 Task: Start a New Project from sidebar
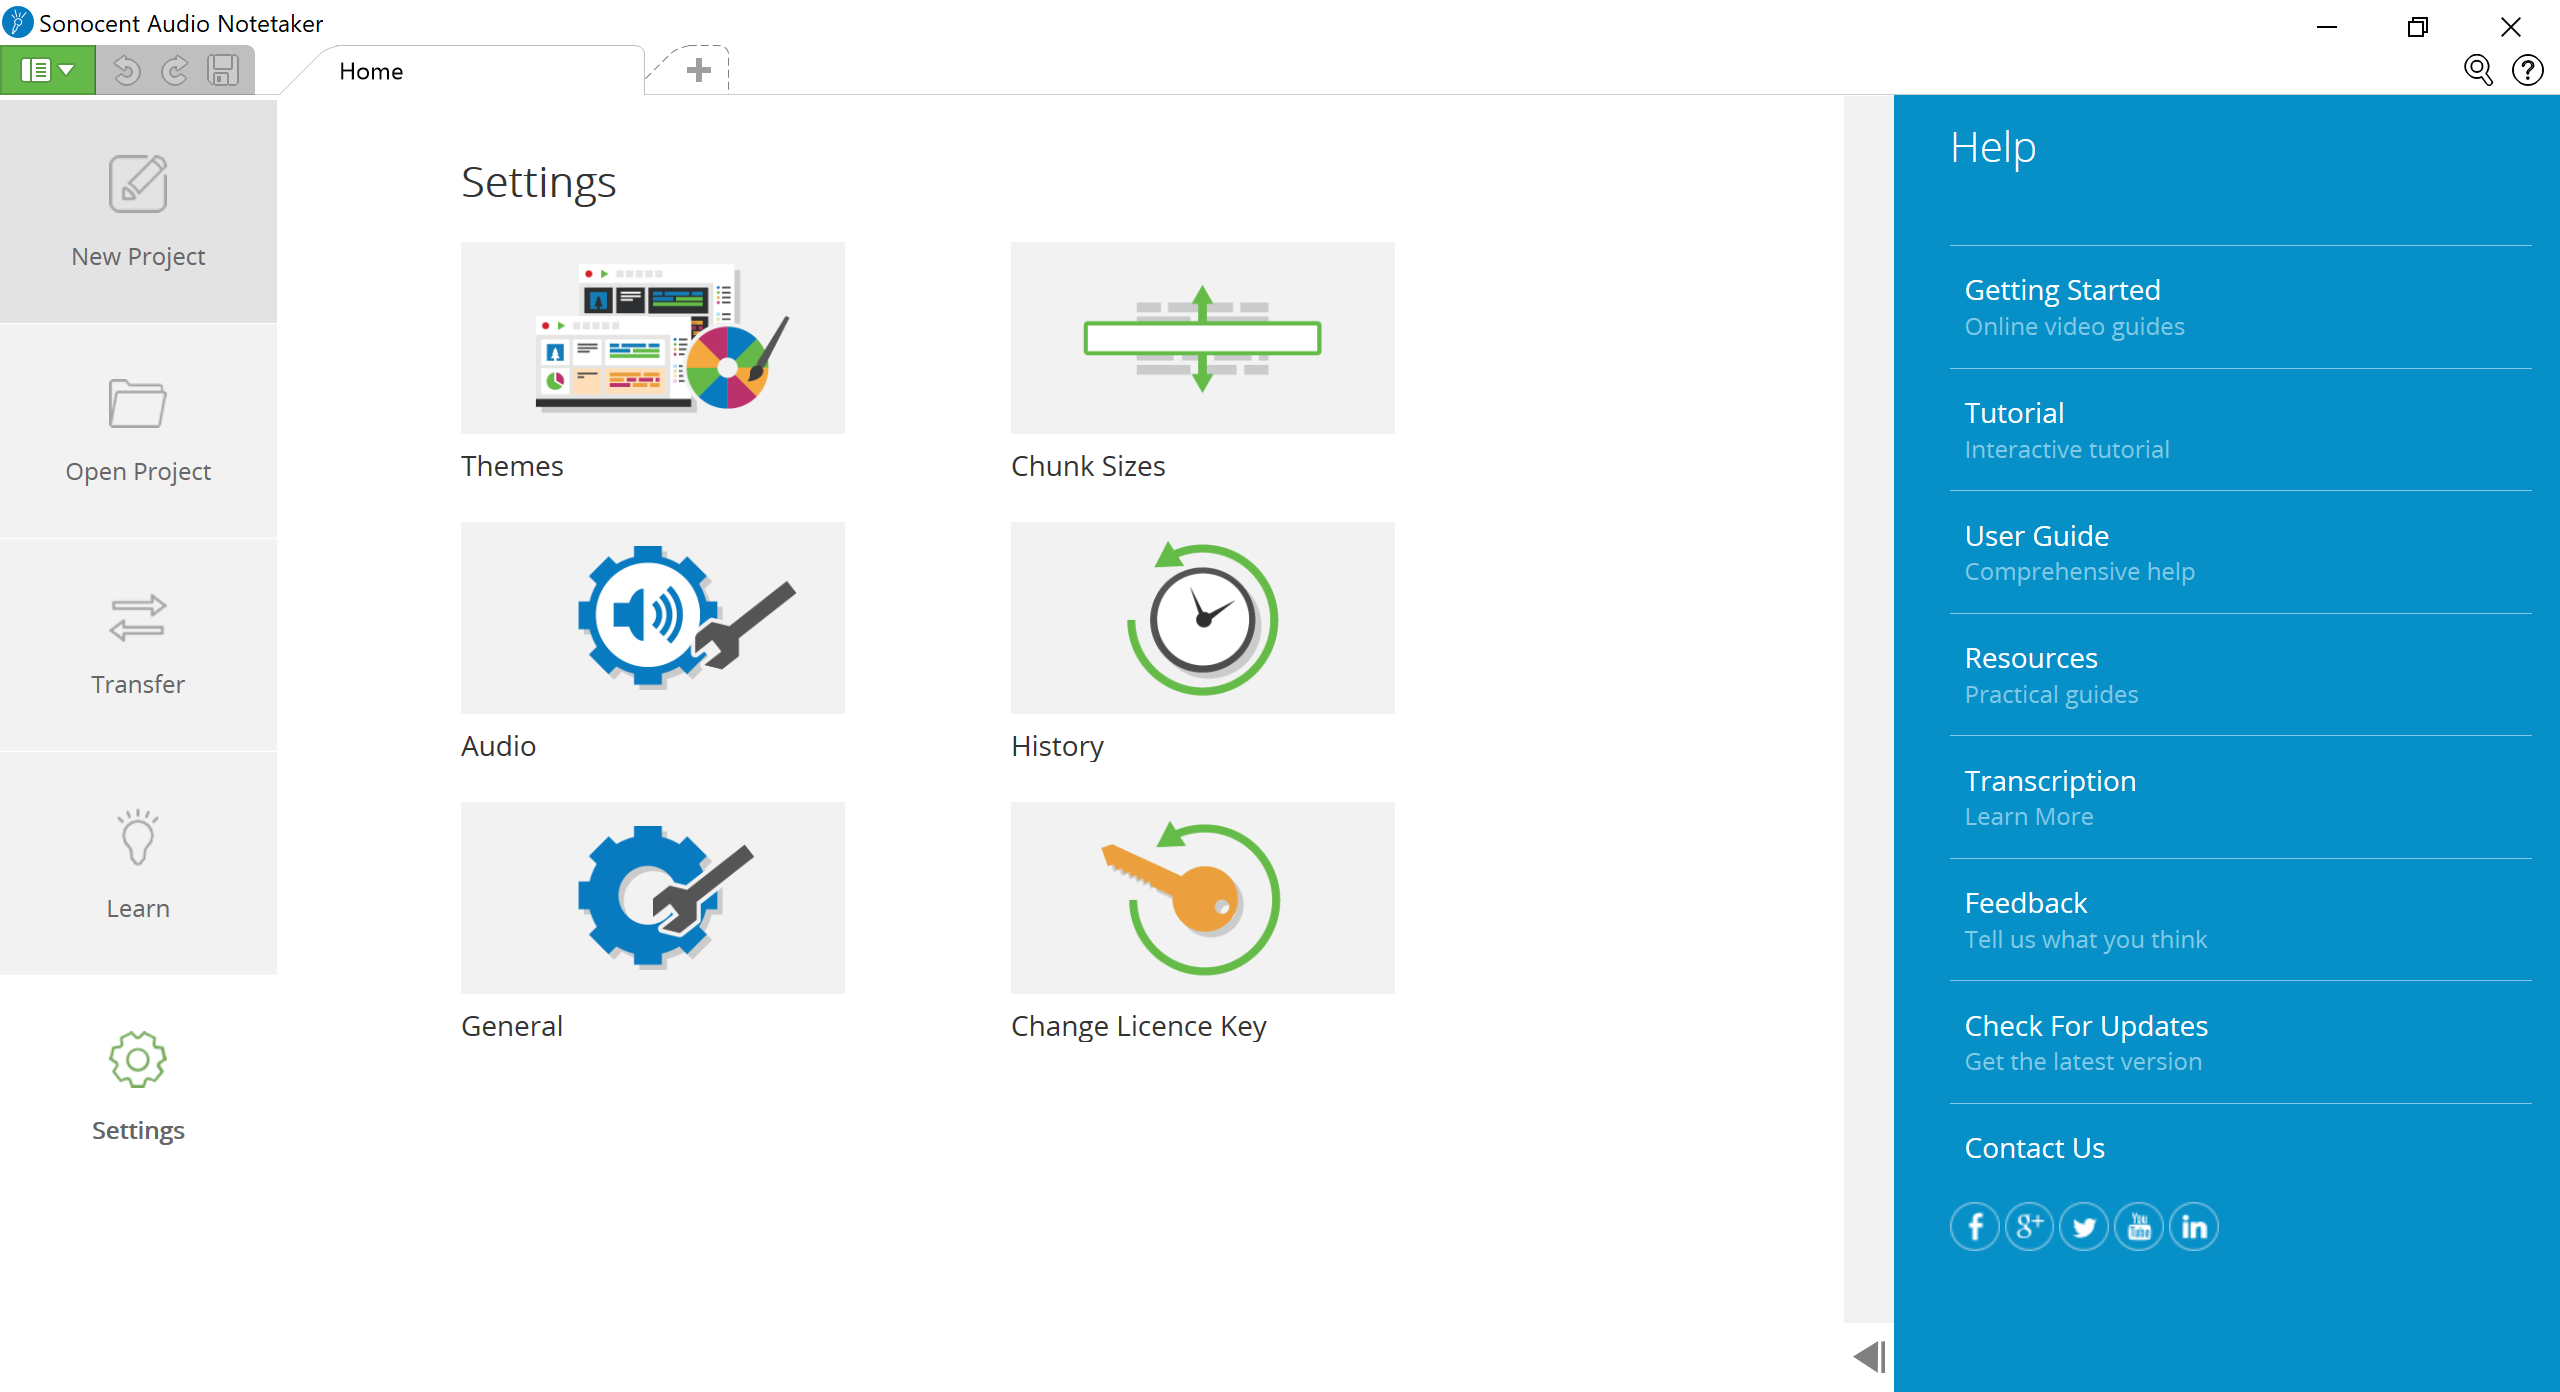click(138, 211)
